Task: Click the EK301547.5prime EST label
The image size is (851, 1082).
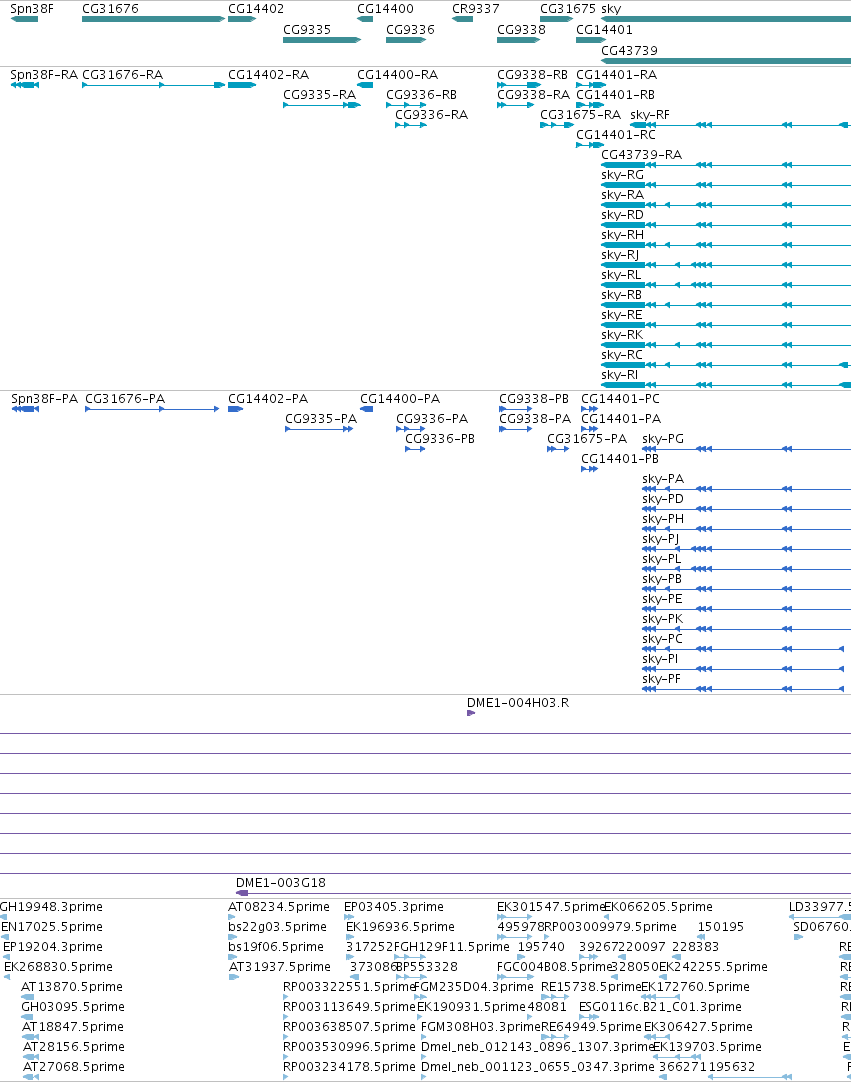Action: [x=551, y=907]
